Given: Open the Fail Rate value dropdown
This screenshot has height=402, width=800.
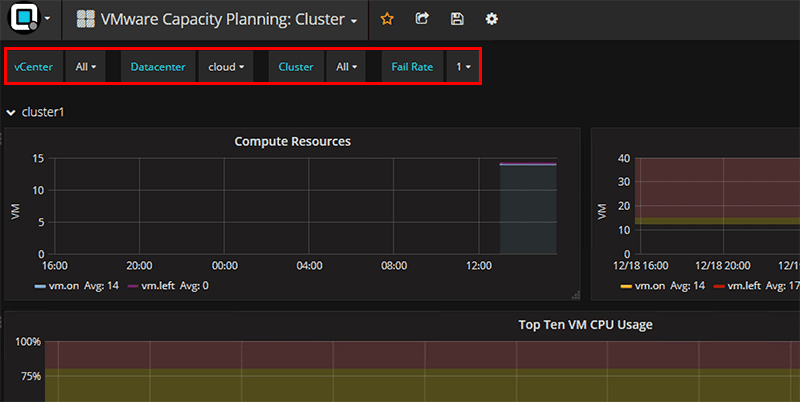Looking at the screenshot, I should (x=463, y=67).
